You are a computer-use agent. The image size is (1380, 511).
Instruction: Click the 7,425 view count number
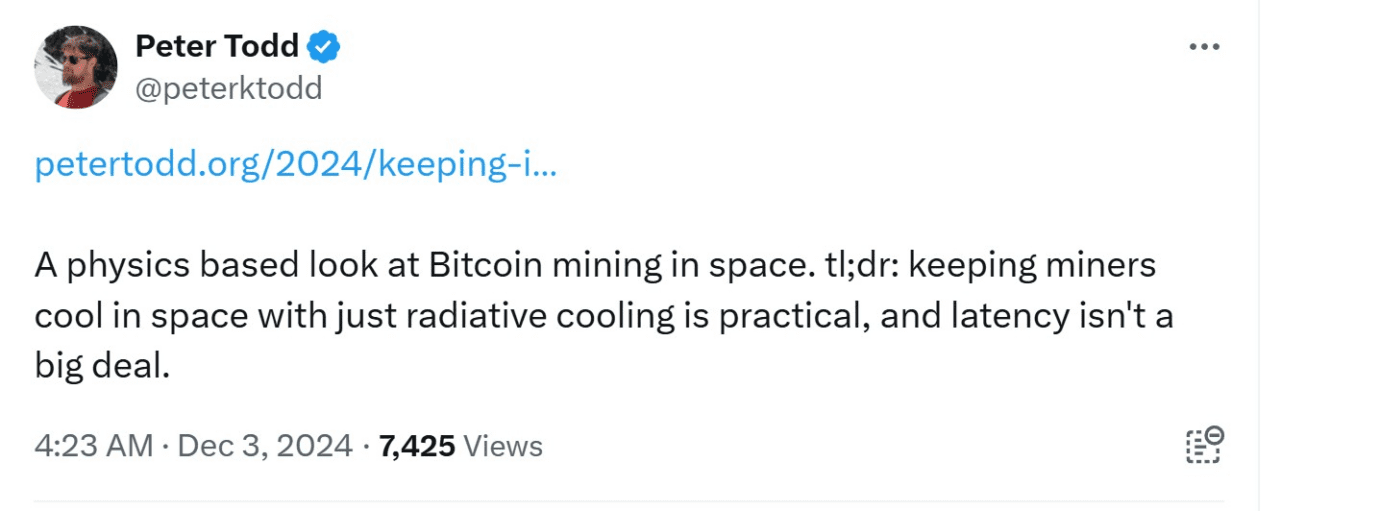[417, 445]
